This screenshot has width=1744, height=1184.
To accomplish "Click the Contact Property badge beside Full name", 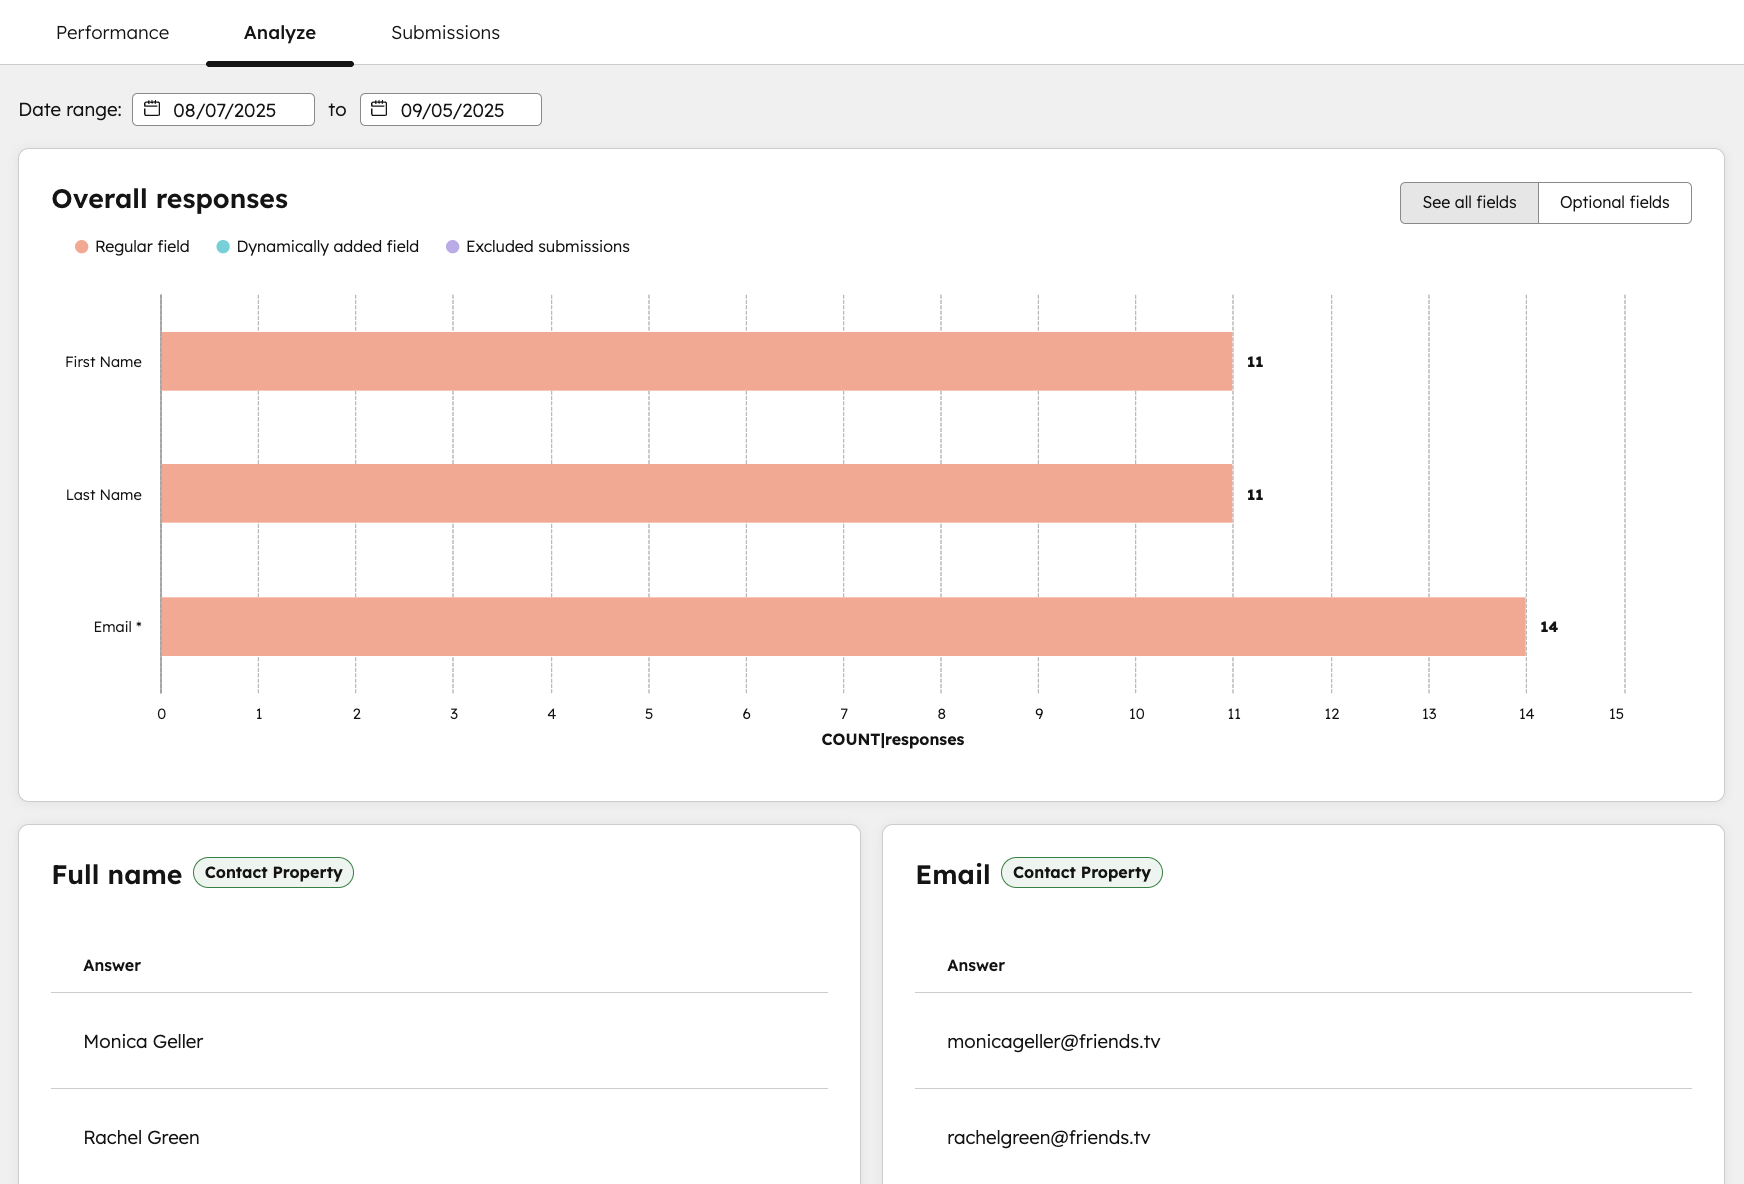I will [273, 872].
